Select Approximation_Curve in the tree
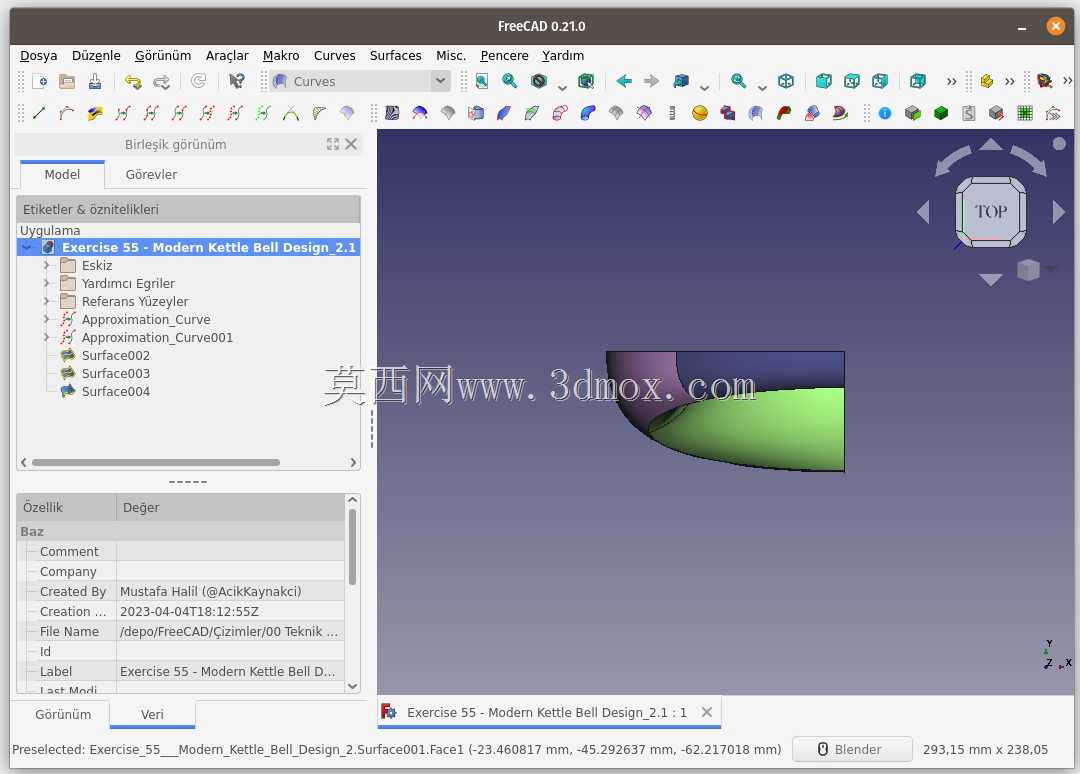The image size is (1080, 774). 146,320
